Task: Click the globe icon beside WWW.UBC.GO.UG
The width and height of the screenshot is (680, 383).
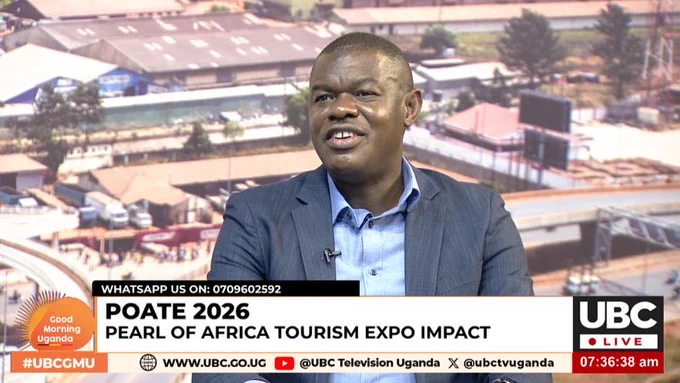Action: (148, 363)
